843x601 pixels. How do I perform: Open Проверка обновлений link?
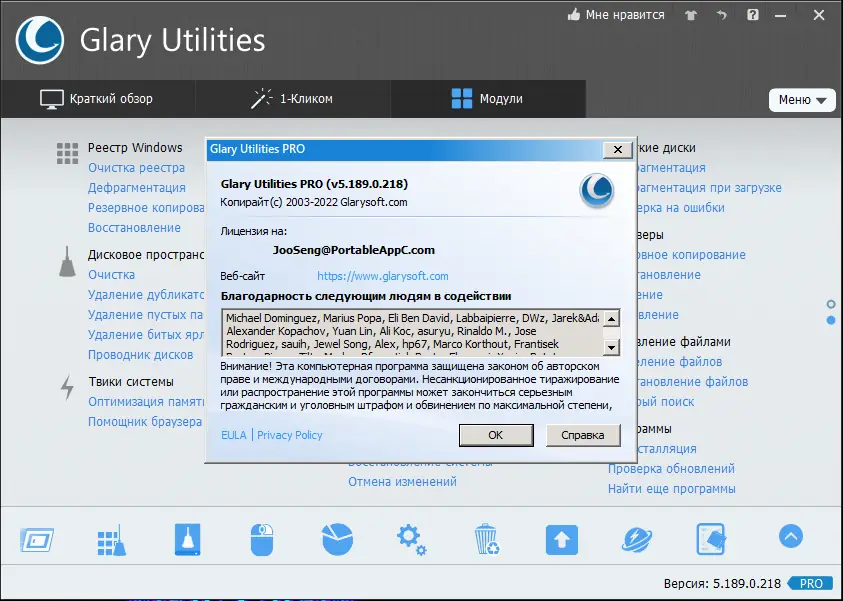point(671,468)
